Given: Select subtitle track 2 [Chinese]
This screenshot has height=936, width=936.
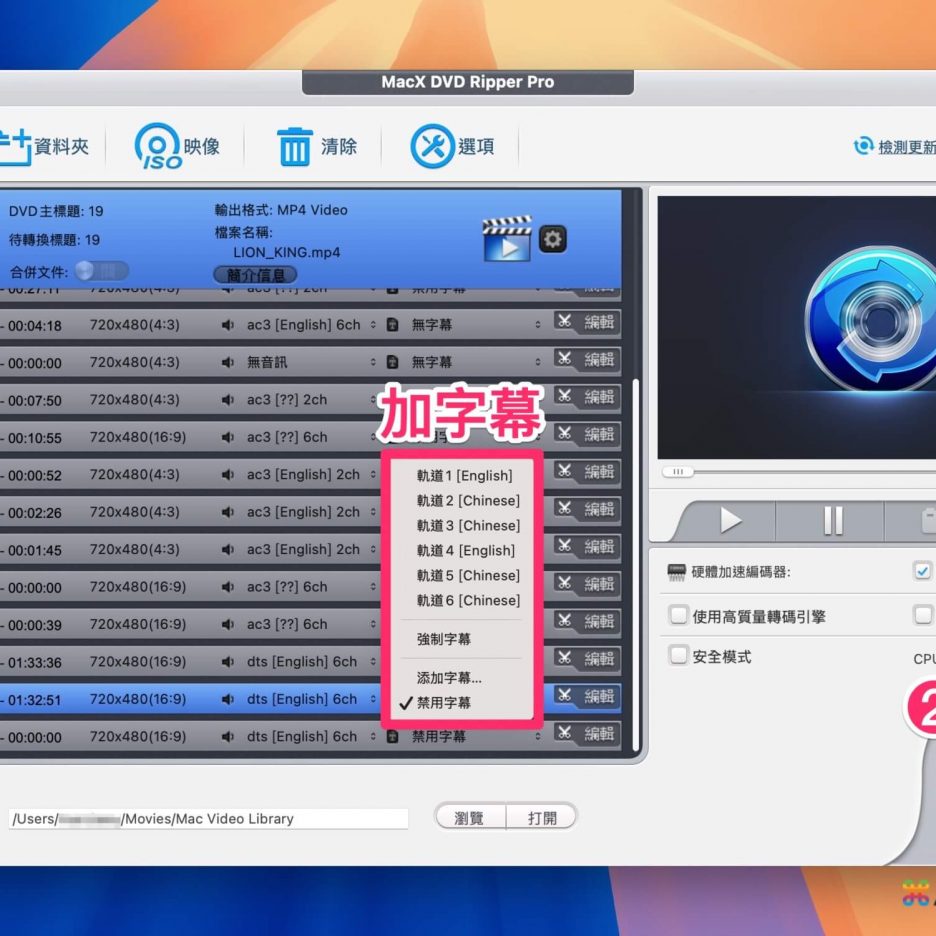Looking at the screenshot, I should click(x=468, y=500).
